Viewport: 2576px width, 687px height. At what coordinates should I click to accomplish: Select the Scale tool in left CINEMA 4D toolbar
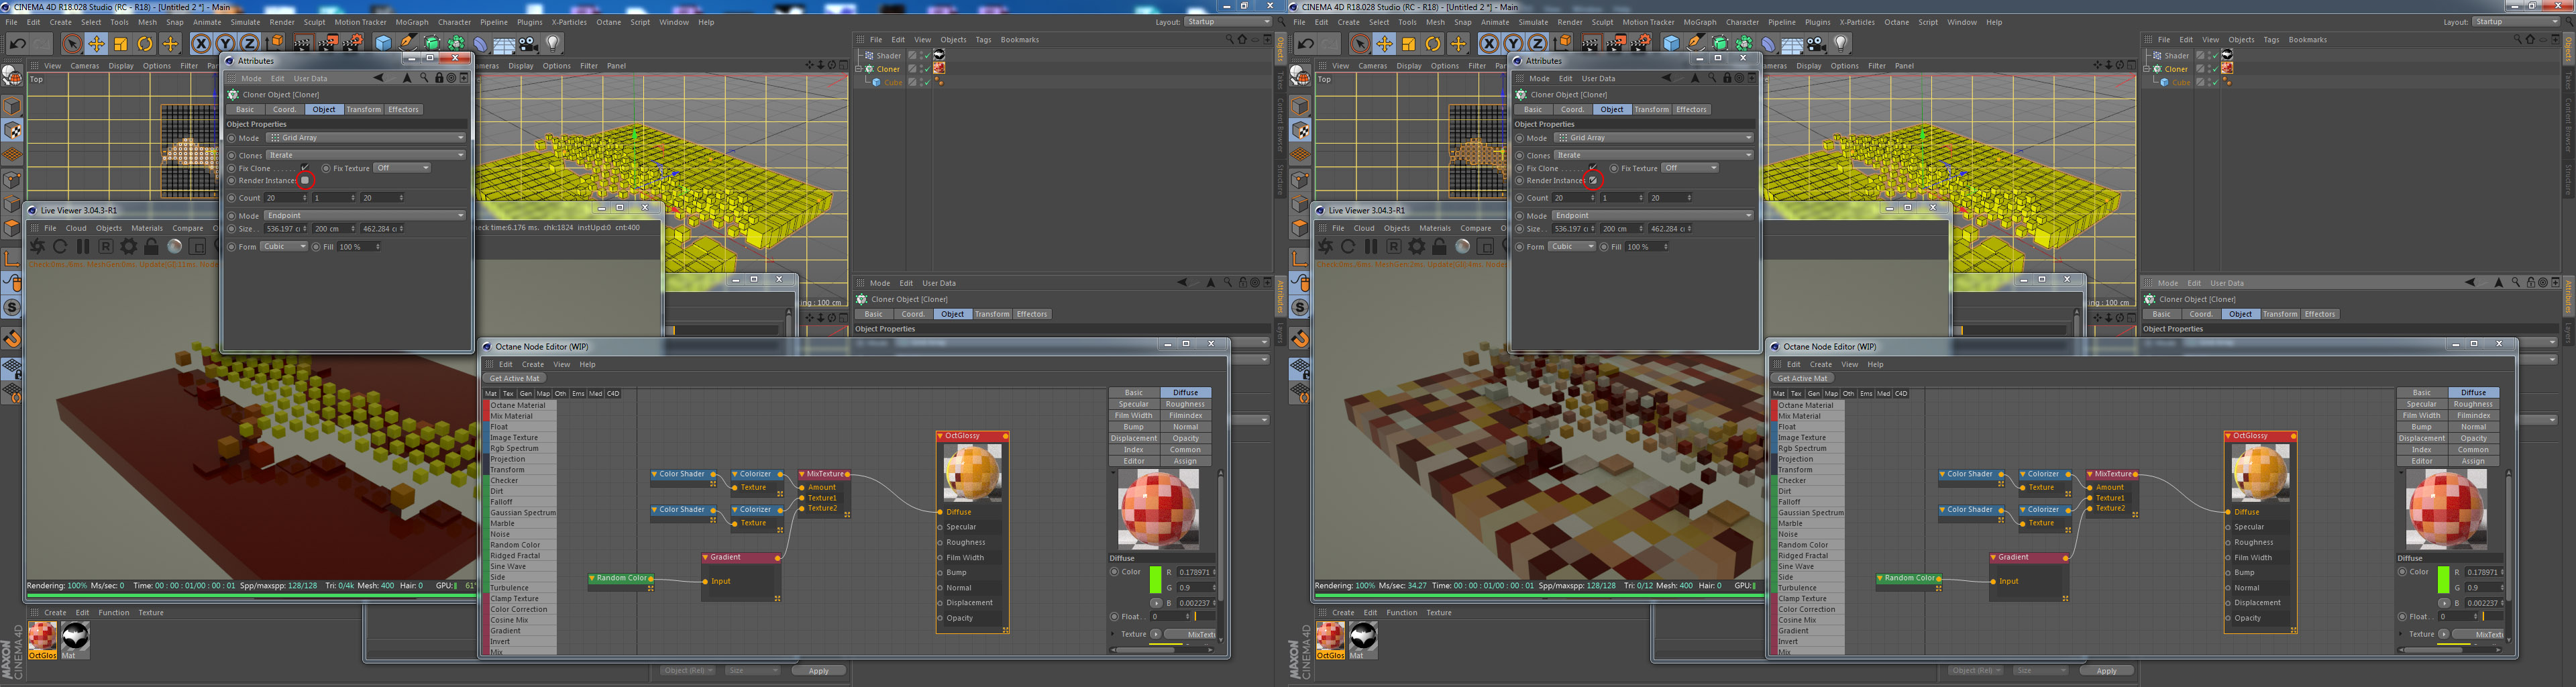(121, 43)
